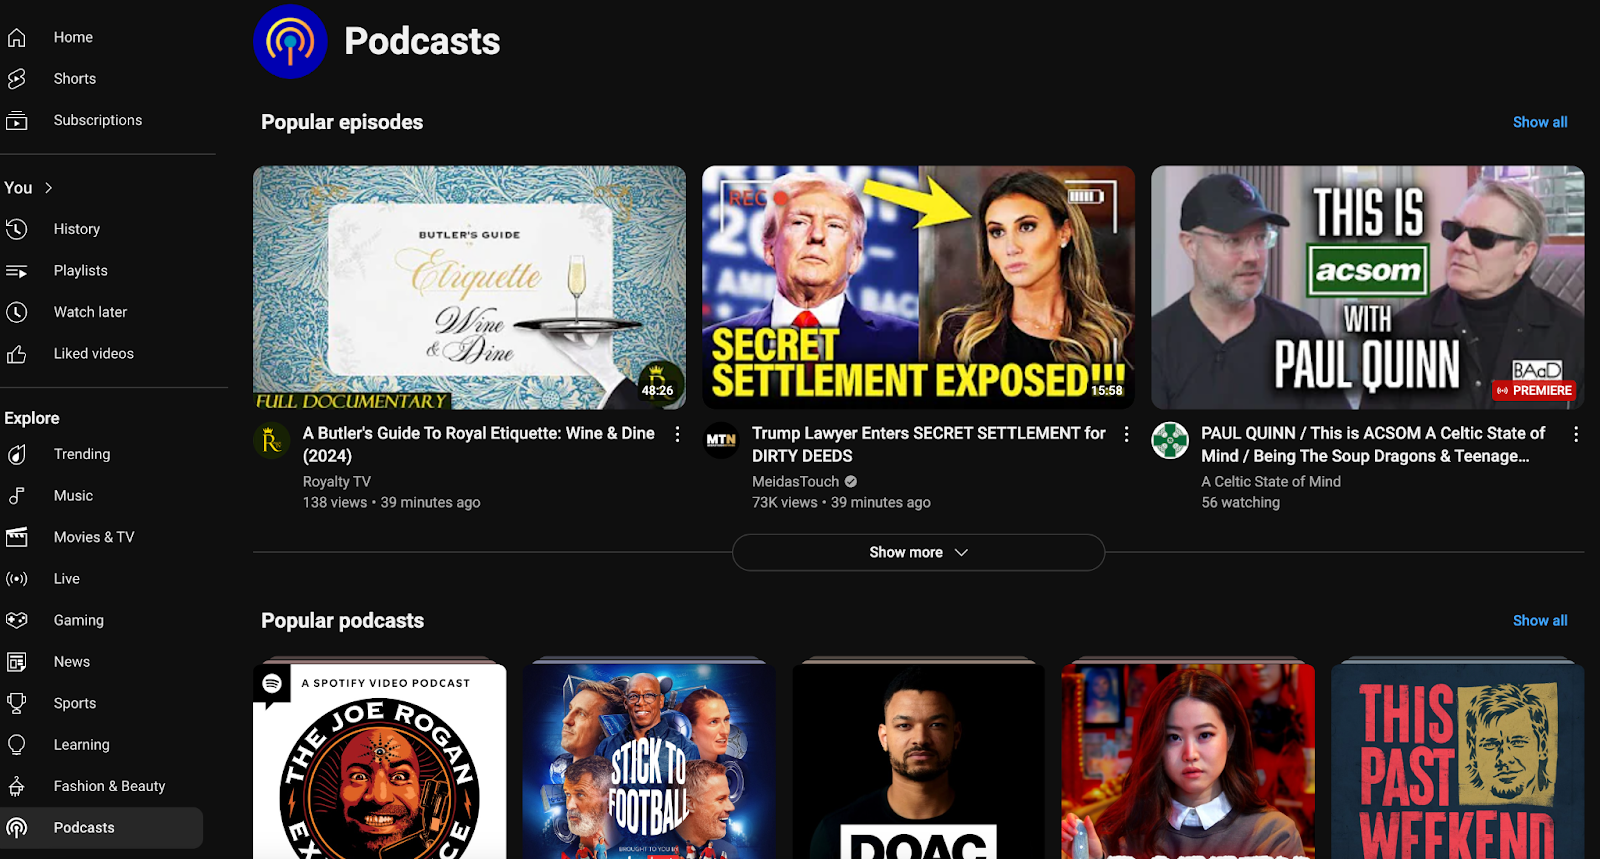Click the Sports trophy icon

(16, 703)
